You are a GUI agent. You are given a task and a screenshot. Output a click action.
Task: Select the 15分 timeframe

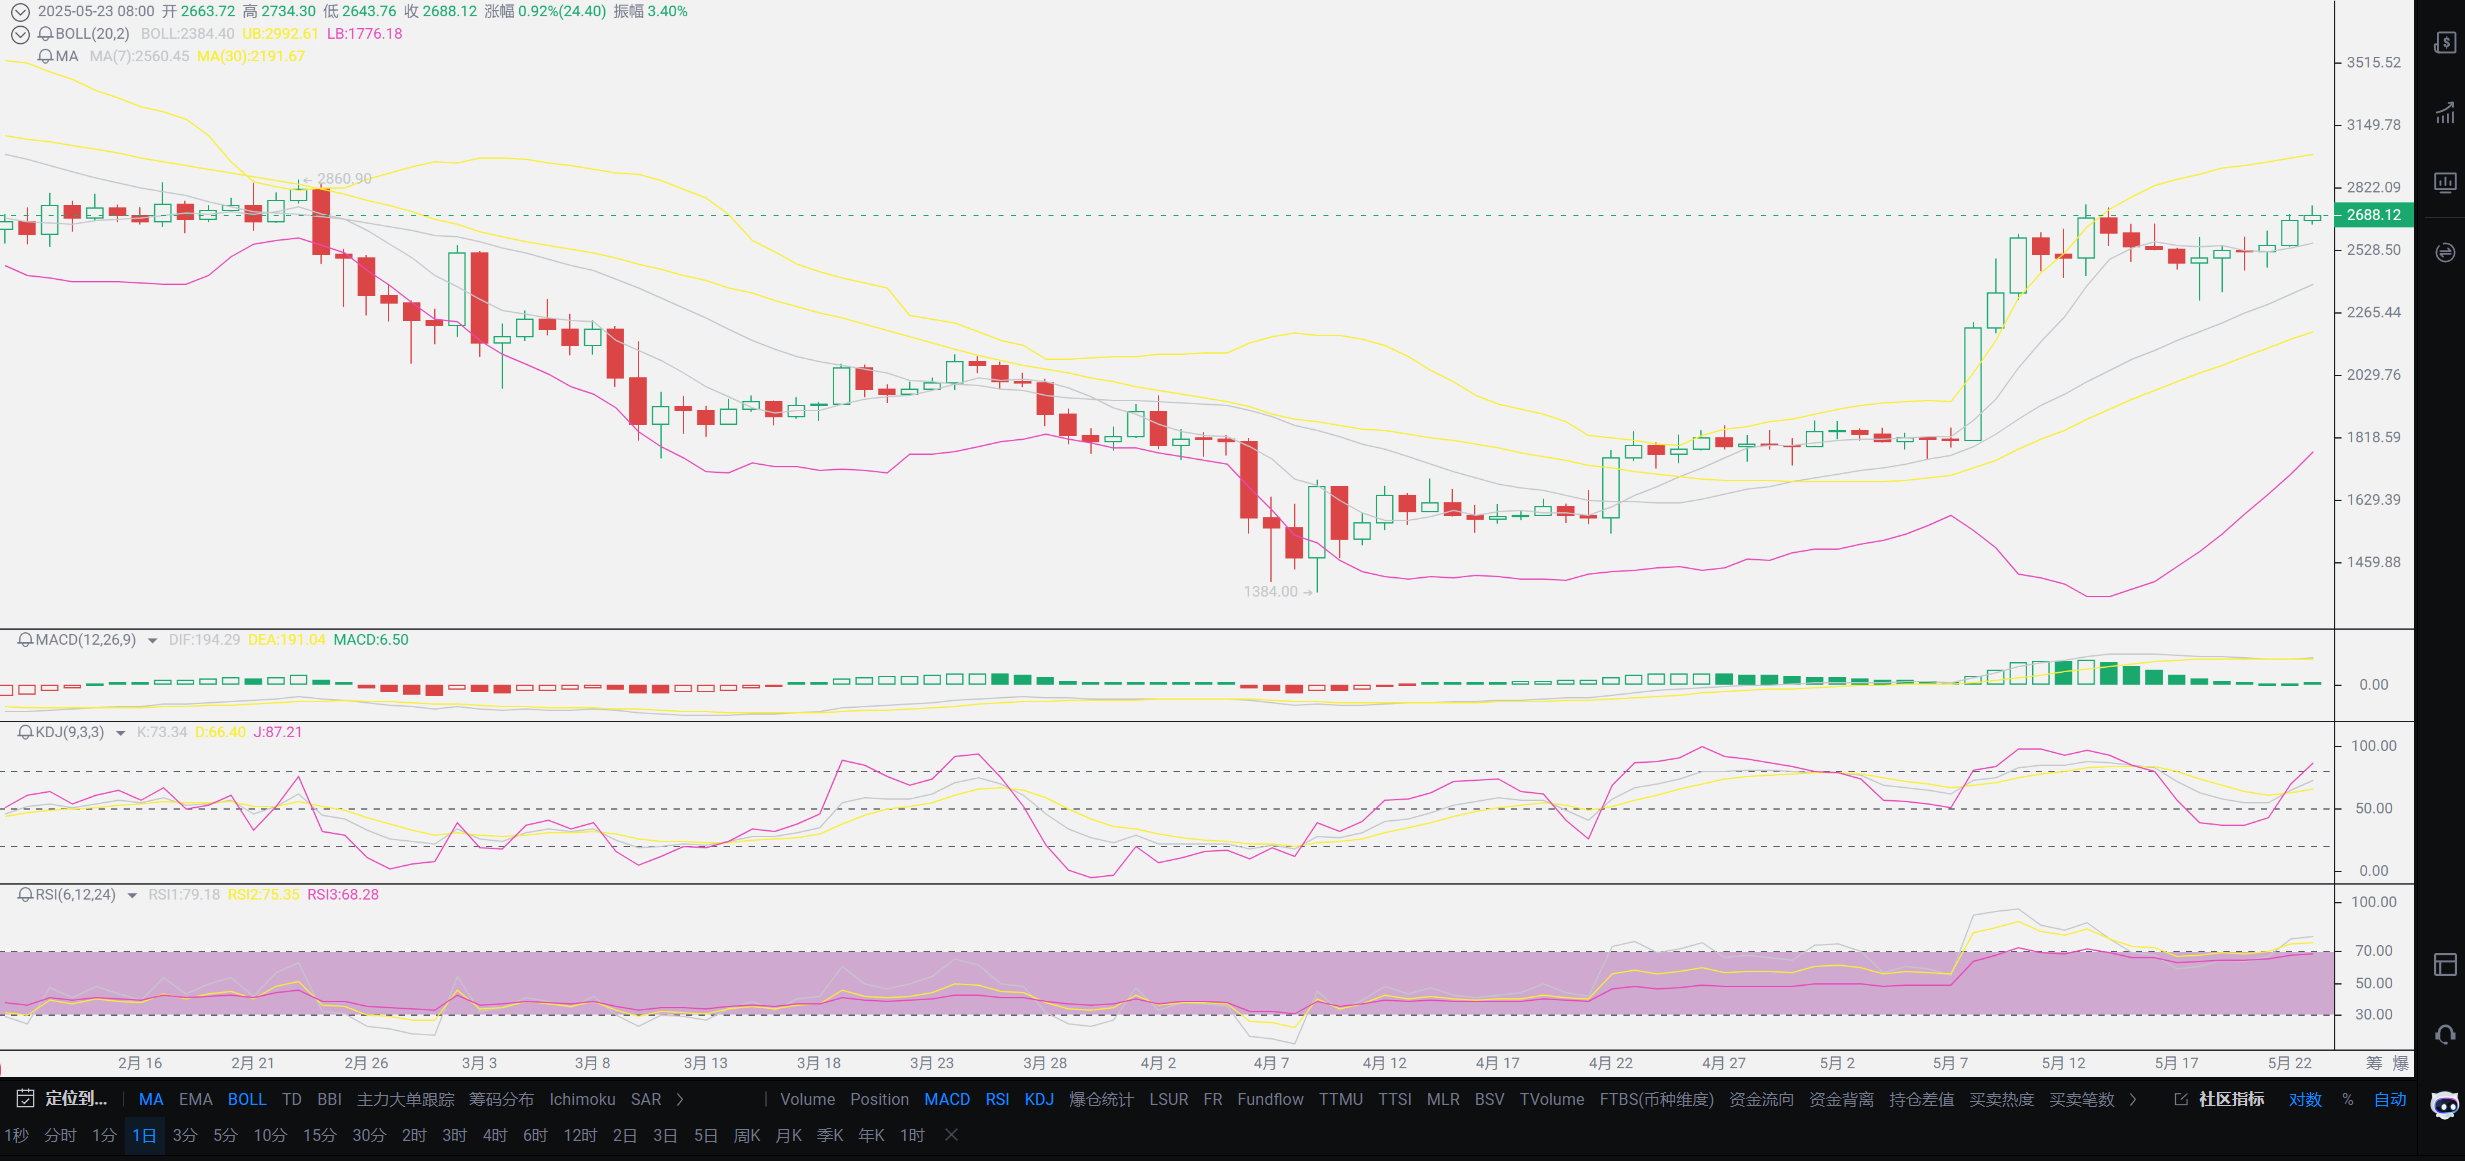(x=319, y=1135)
